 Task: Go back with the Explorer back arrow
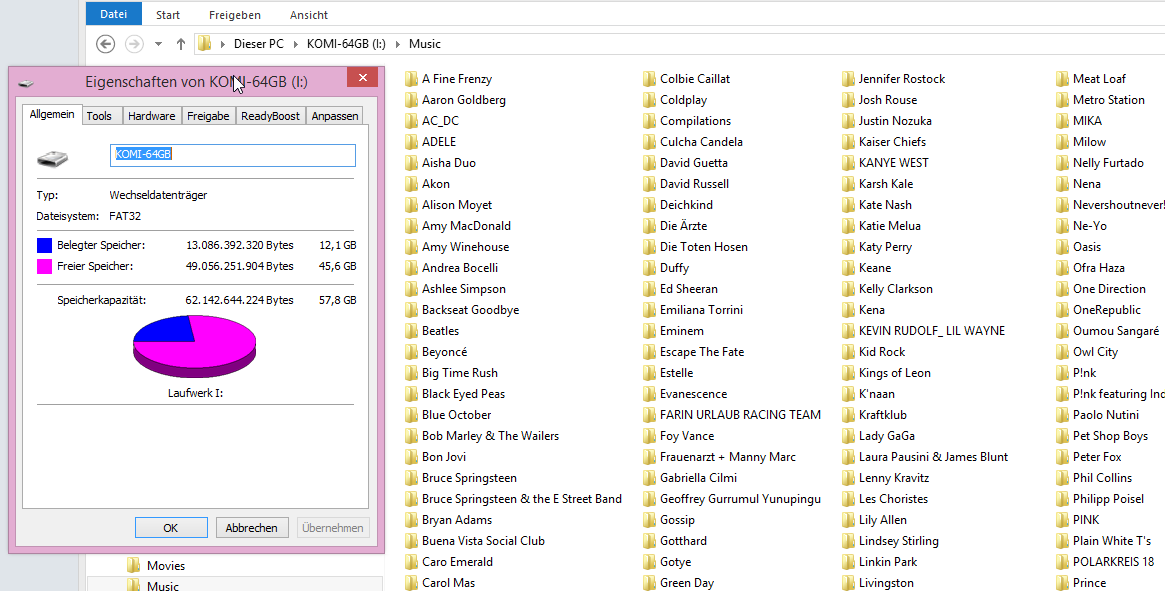[x=106, y=44]
